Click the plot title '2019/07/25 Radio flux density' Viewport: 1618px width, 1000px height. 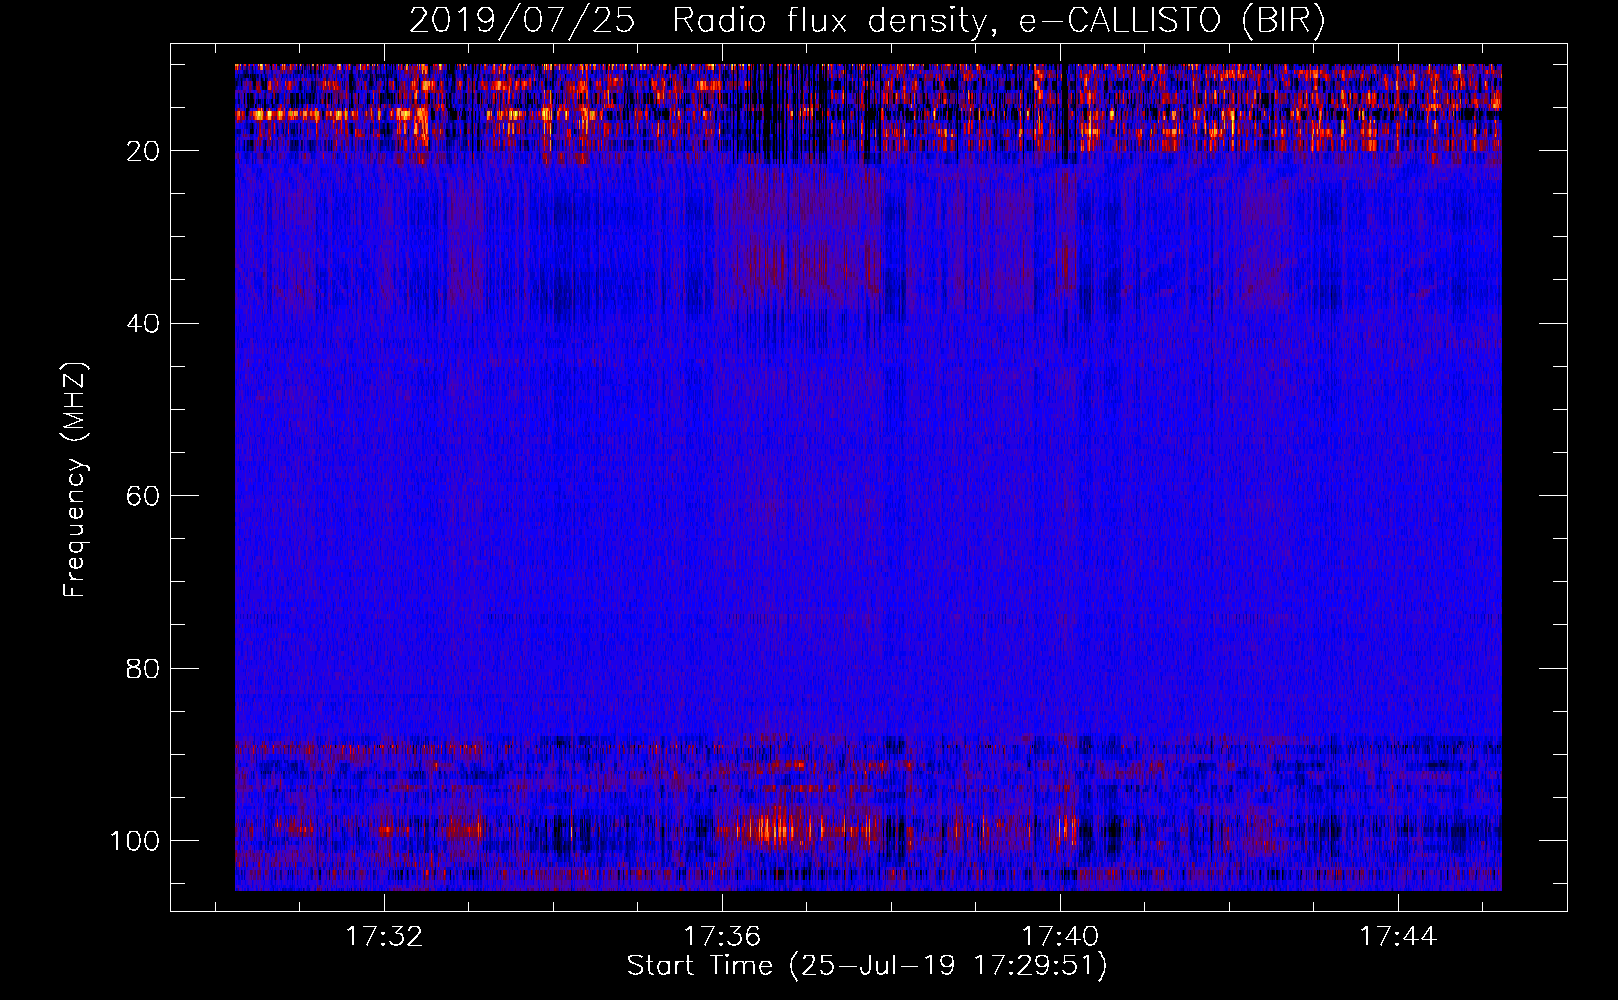867,20
